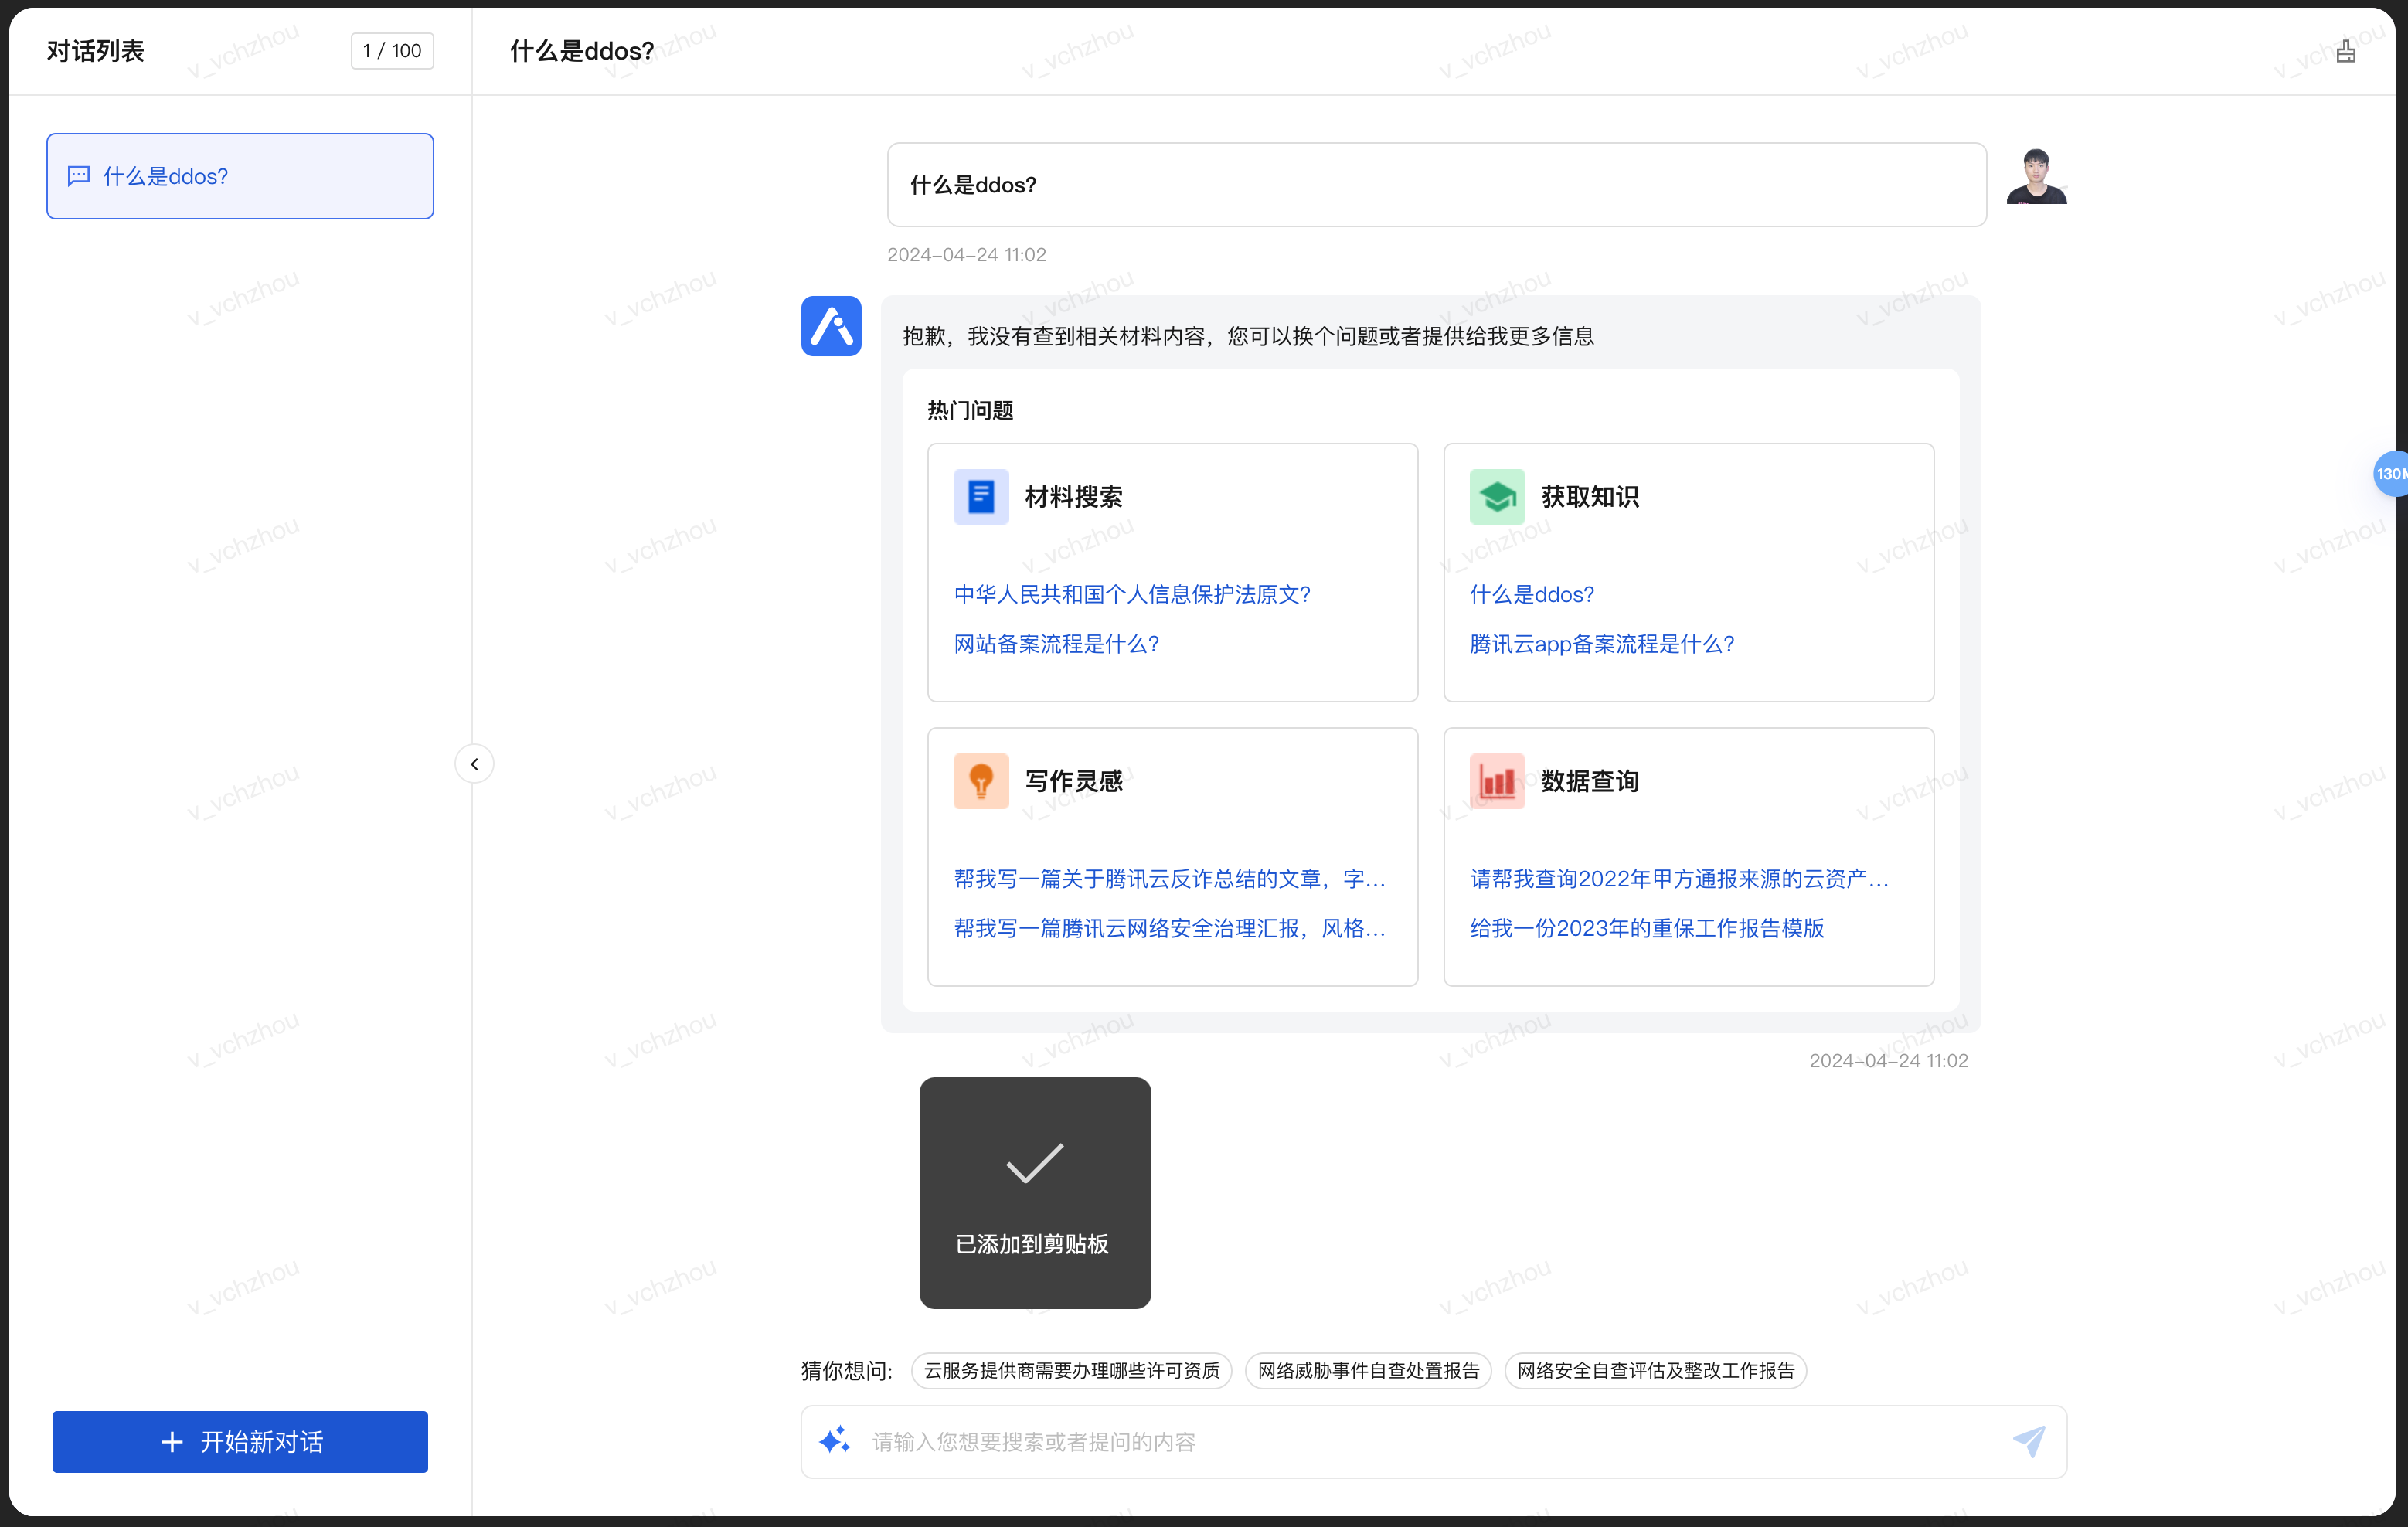Click the green graduation cap 获取知识 icon

tap(1497, 497)
